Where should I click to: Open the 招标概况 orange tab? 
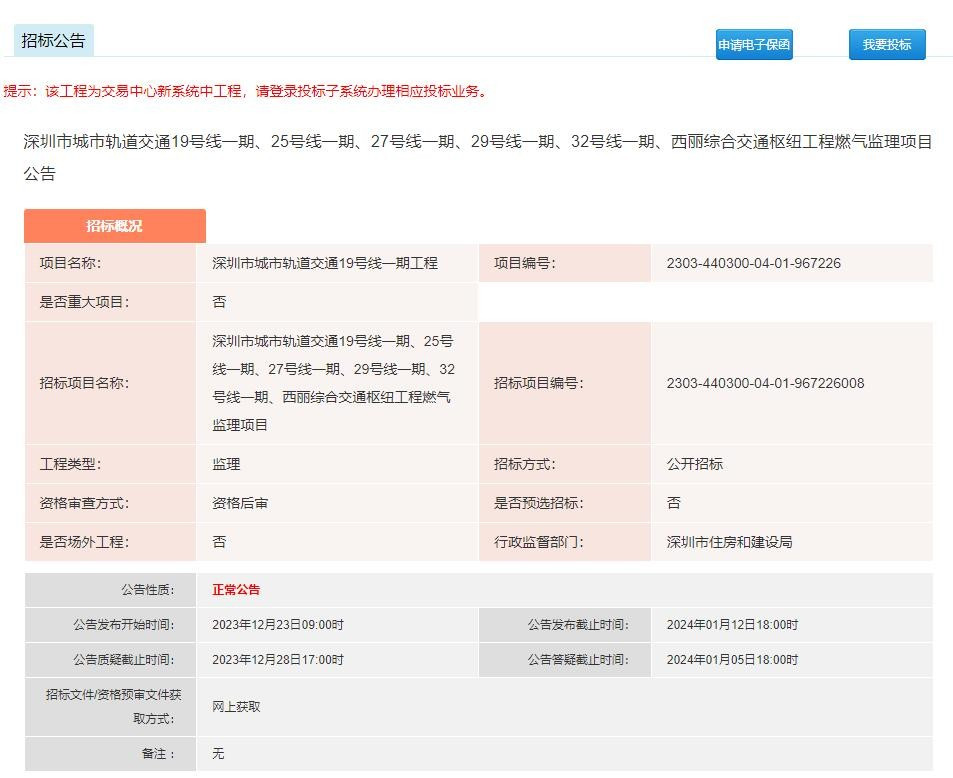115,226
